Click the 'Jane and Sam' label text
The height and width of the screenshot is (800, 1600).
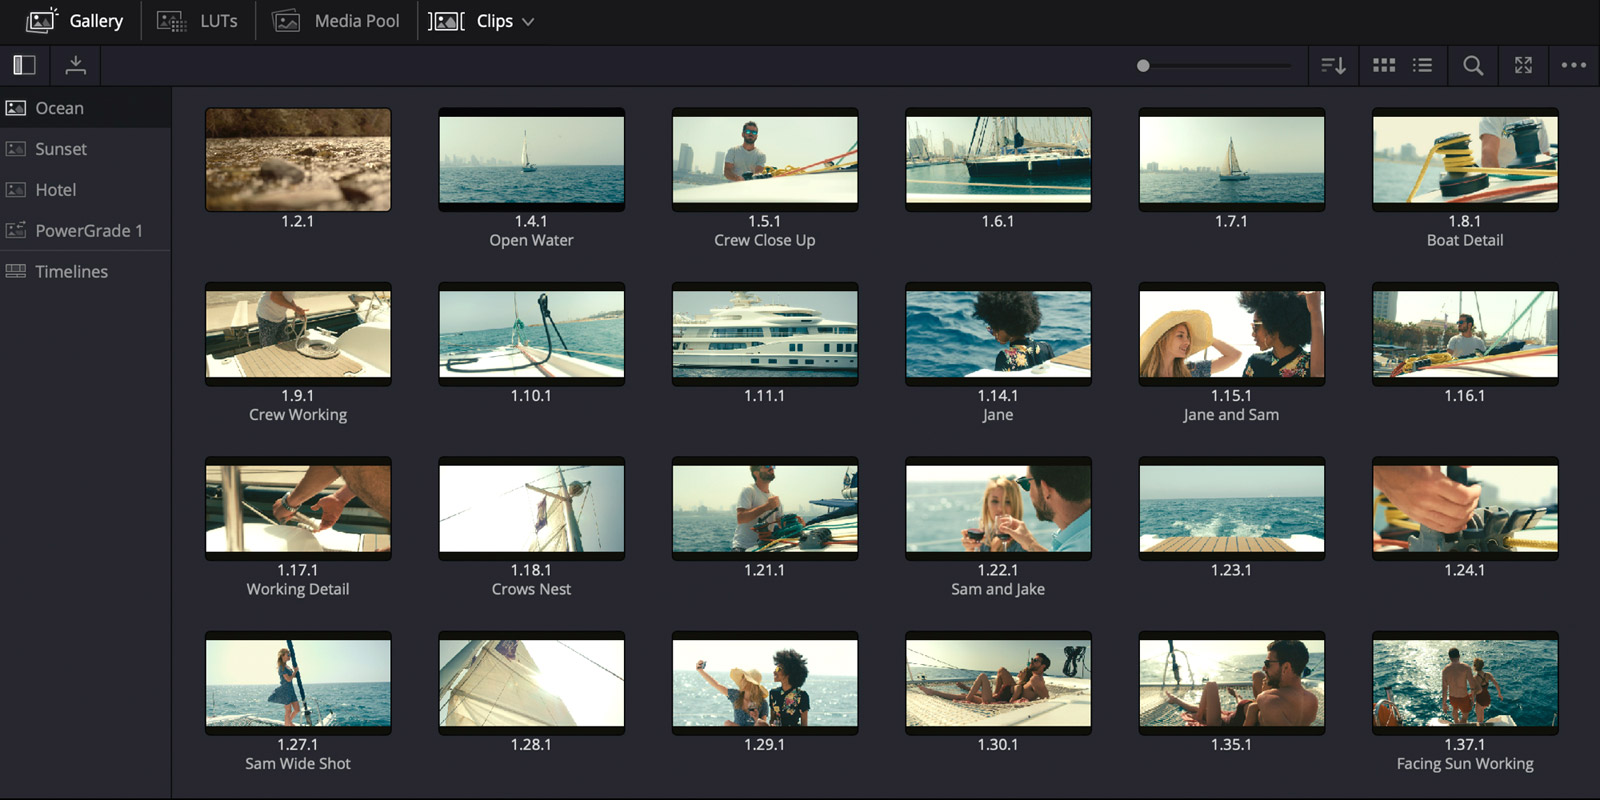pyautogui.click(x=1232, y=415)
